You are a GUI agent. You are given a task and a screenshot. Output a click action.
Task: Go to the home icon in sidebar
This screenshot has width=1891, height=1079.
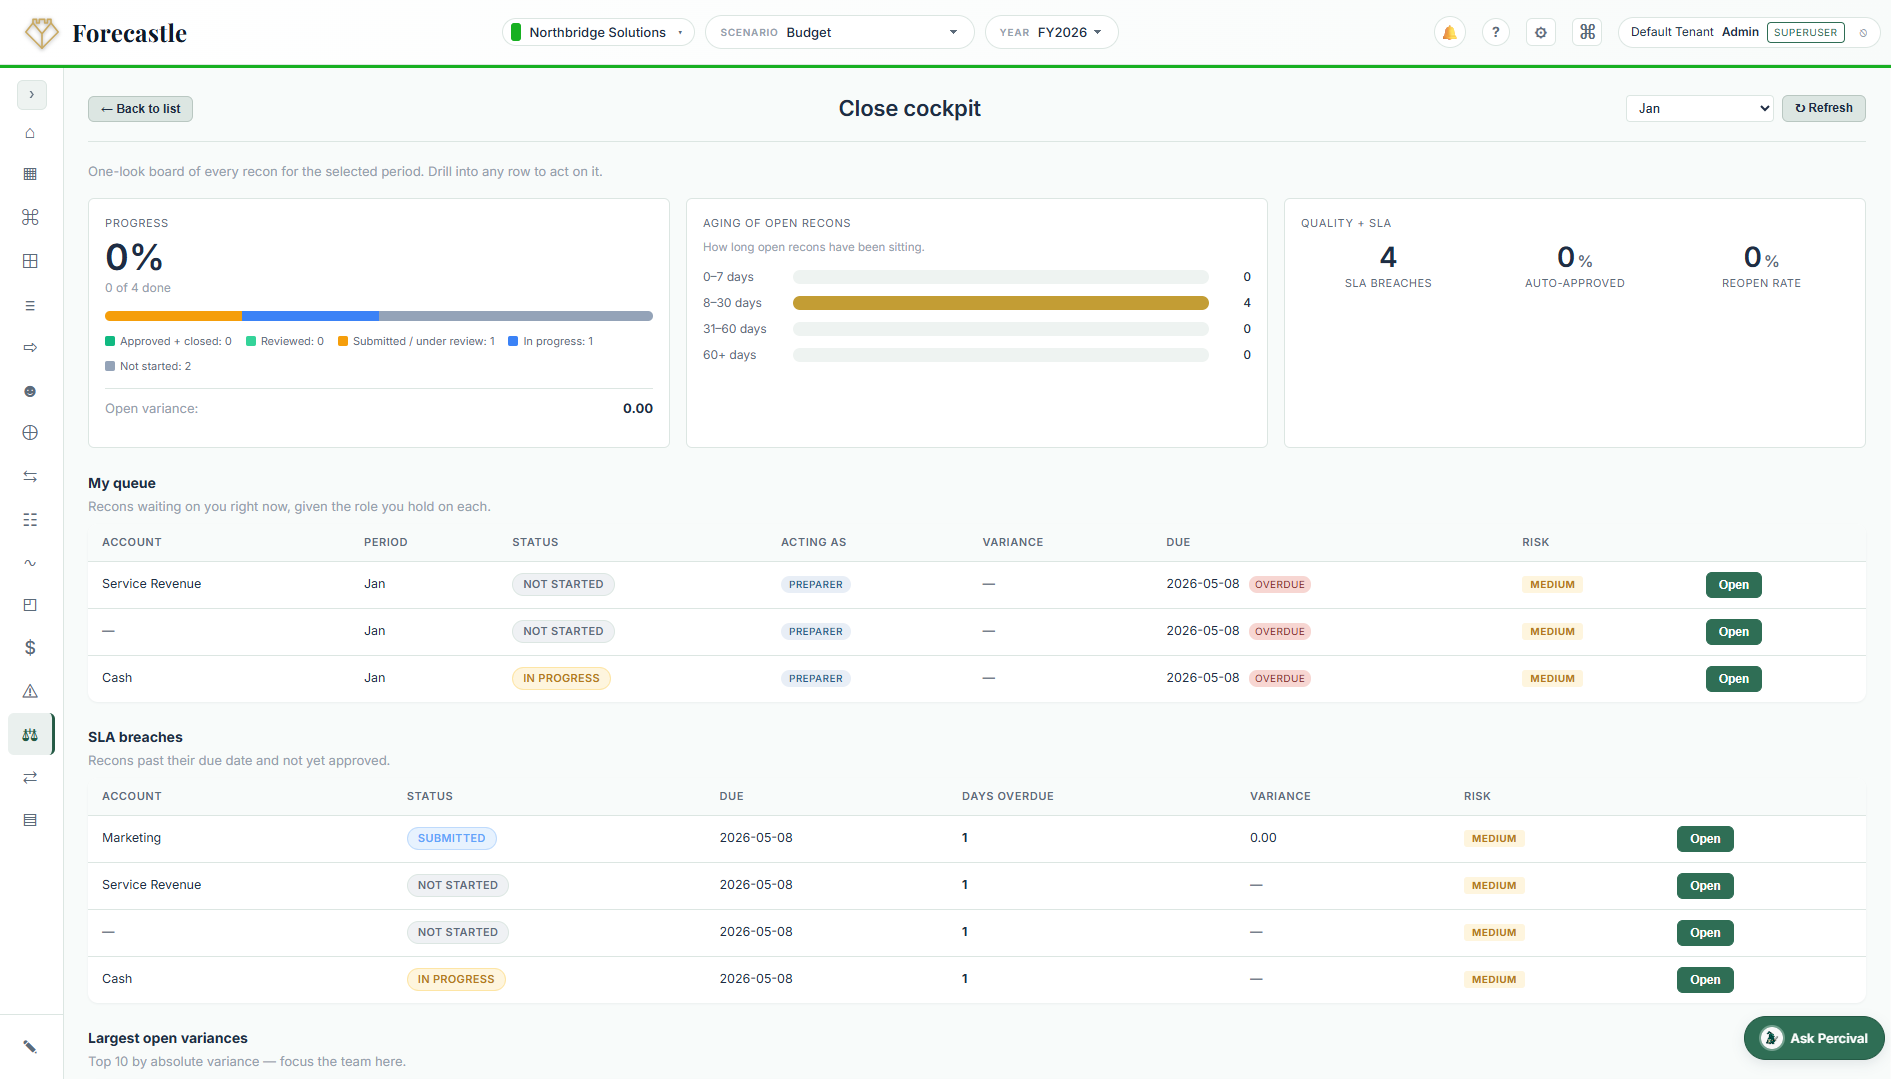(x=30, y=133)
